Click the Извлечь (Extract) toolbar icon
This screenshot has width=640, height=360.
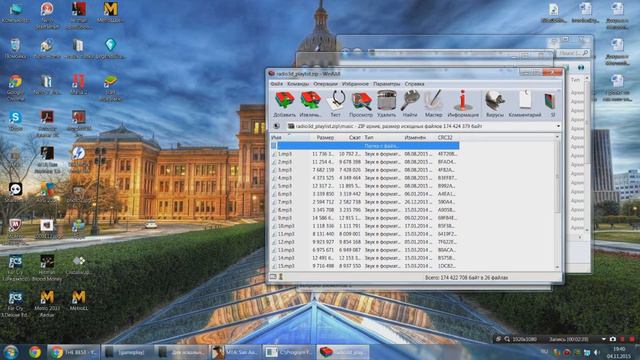click(x=310, y=104)
